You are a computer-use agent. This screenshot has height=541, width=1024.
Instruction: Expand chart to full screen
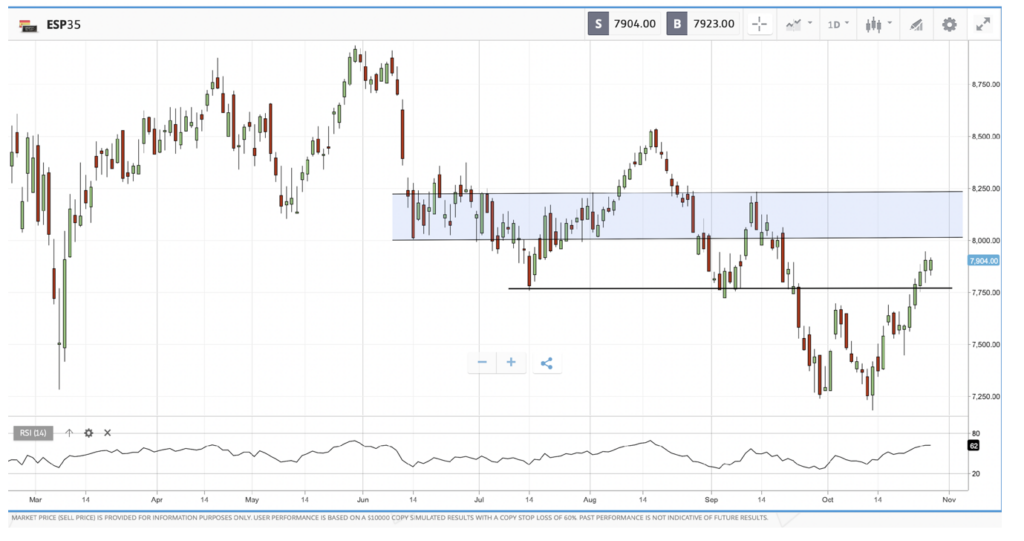984,24
